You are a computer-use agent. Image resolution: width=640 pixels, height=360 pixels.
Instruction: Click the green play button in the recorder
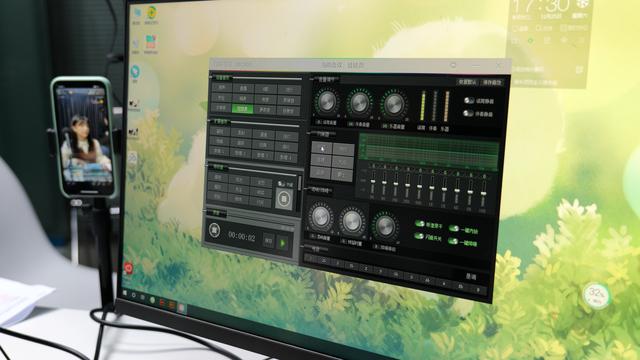coord(282,243)
